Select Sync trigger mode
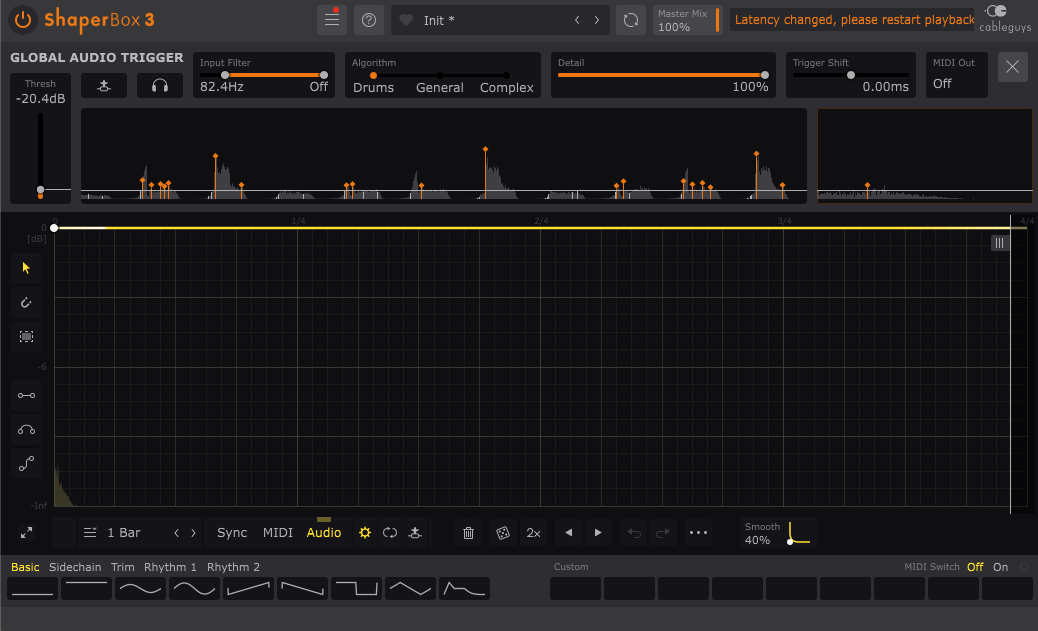The height and width of the screenshot is (631, 1038). (x=232, y=533)
